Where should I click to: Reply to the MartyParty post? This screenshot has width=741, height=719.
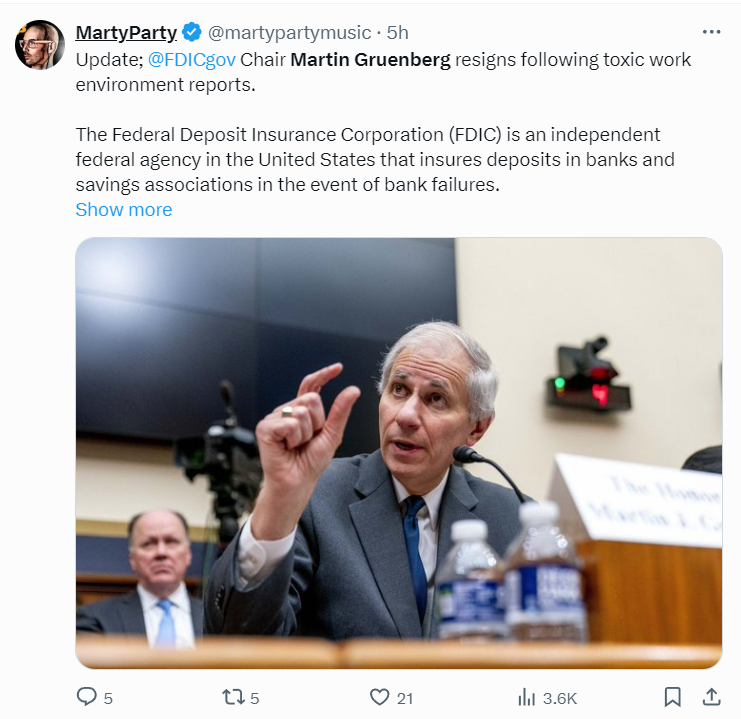(87, 697)
